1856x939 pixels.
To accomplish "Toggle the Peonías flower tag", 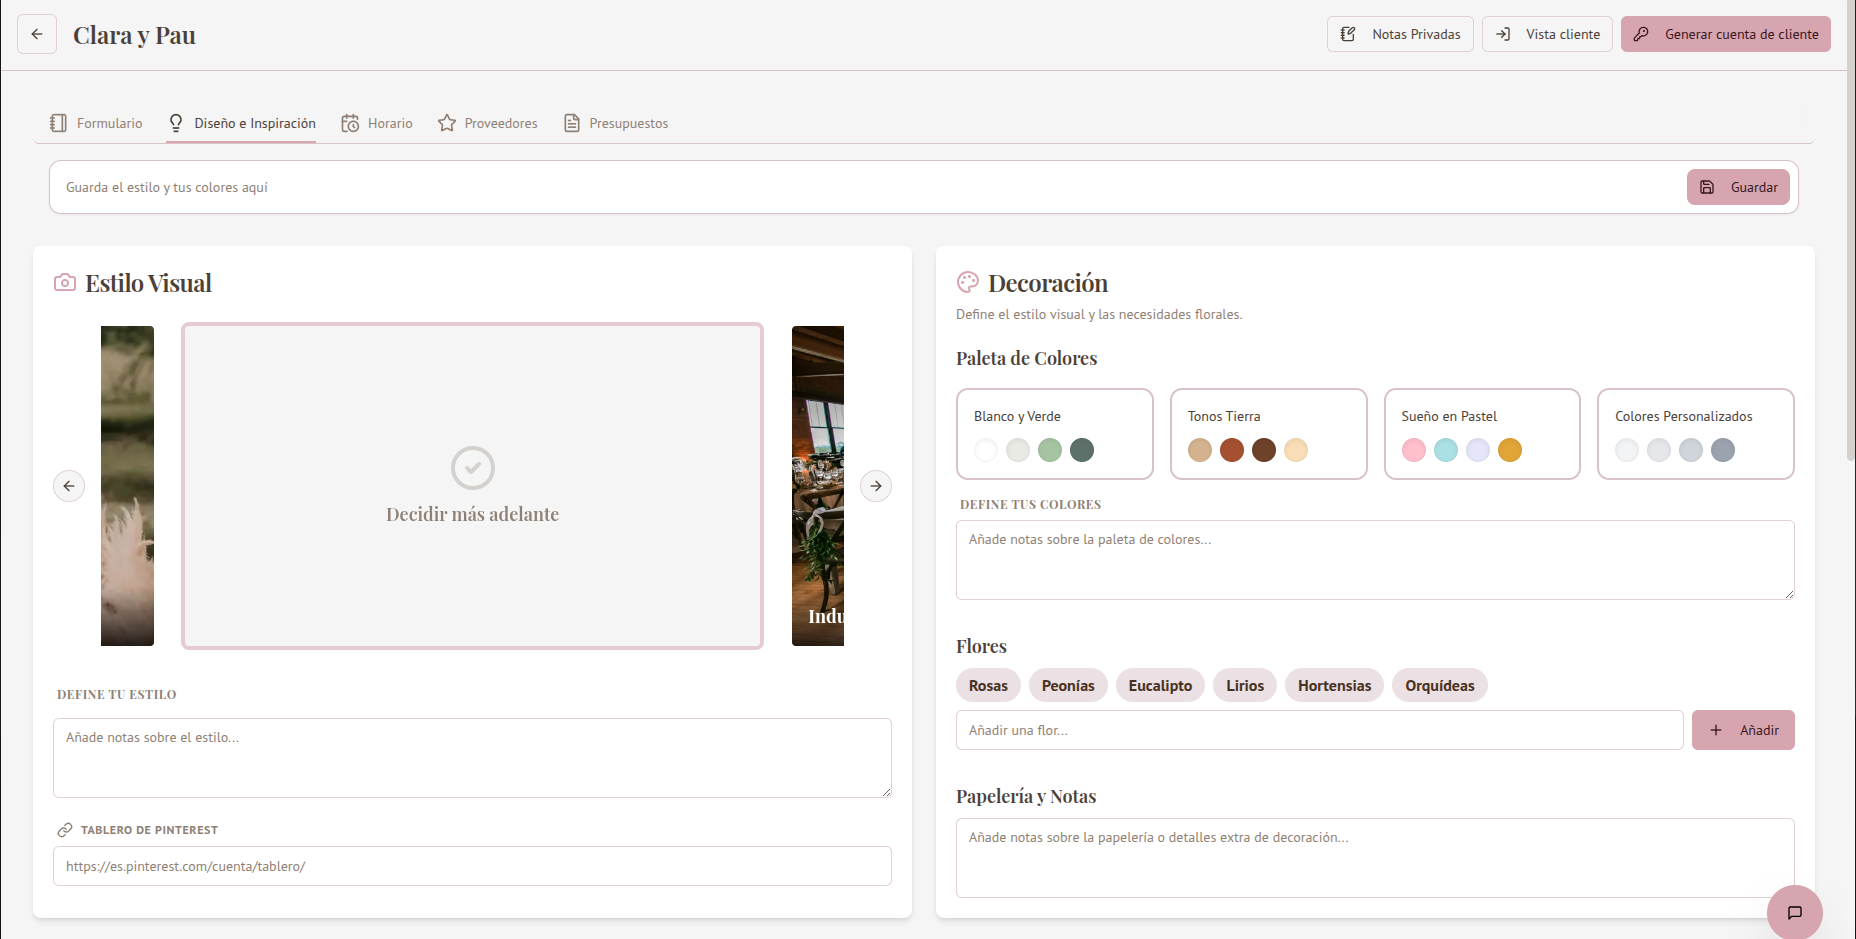I will [1068, 686].
